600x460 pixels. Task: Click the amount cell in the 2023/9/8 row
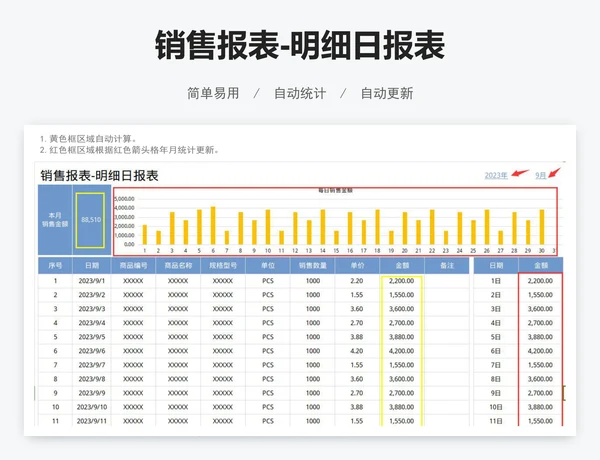tap(402, 379)
